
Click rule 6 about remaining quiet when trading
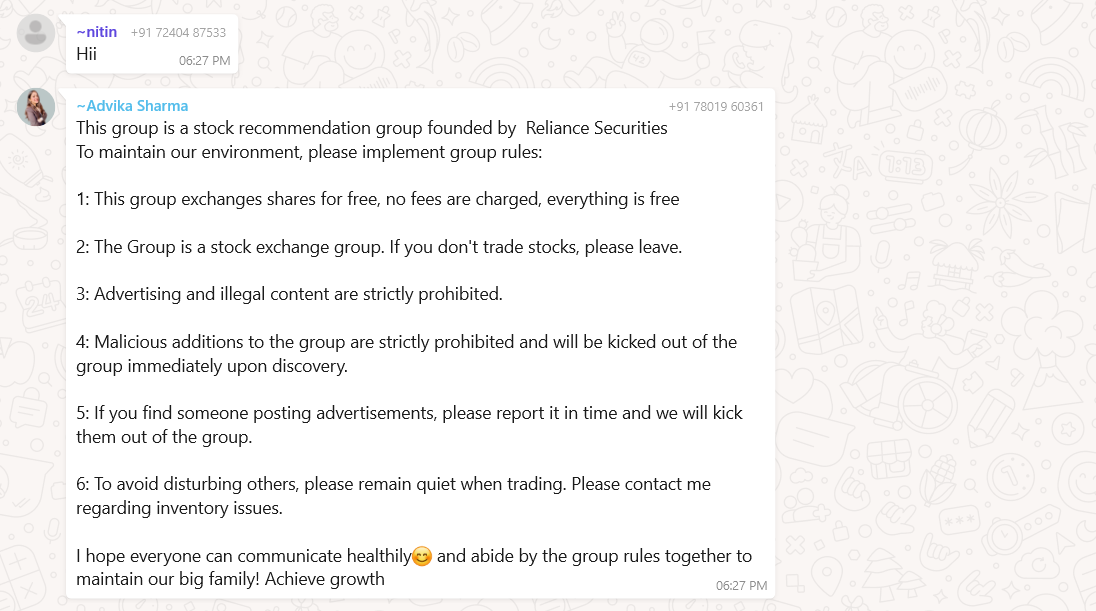click(x=393, y=484)
